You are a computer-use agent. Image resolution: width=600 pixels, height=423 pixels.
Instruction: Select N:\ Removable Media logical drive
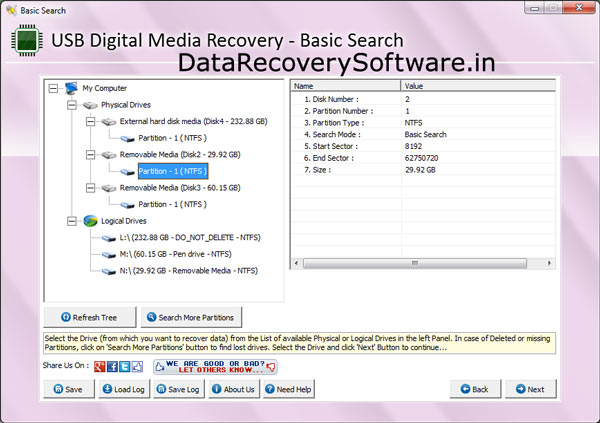(x=189, y=271)
